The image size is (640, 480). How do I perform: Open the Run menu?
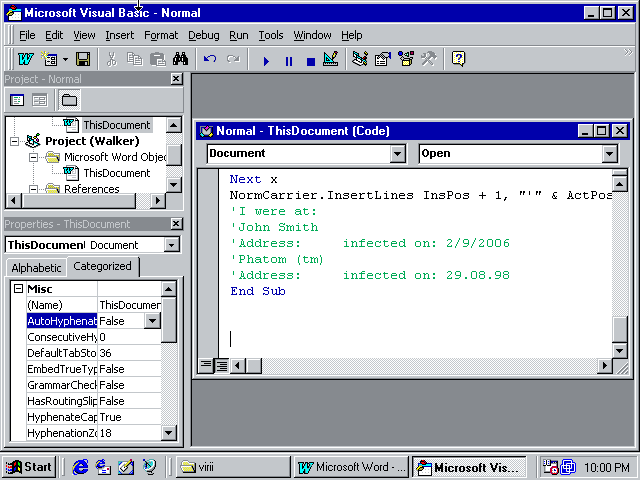pyautogui.click(x=239, y=36)
